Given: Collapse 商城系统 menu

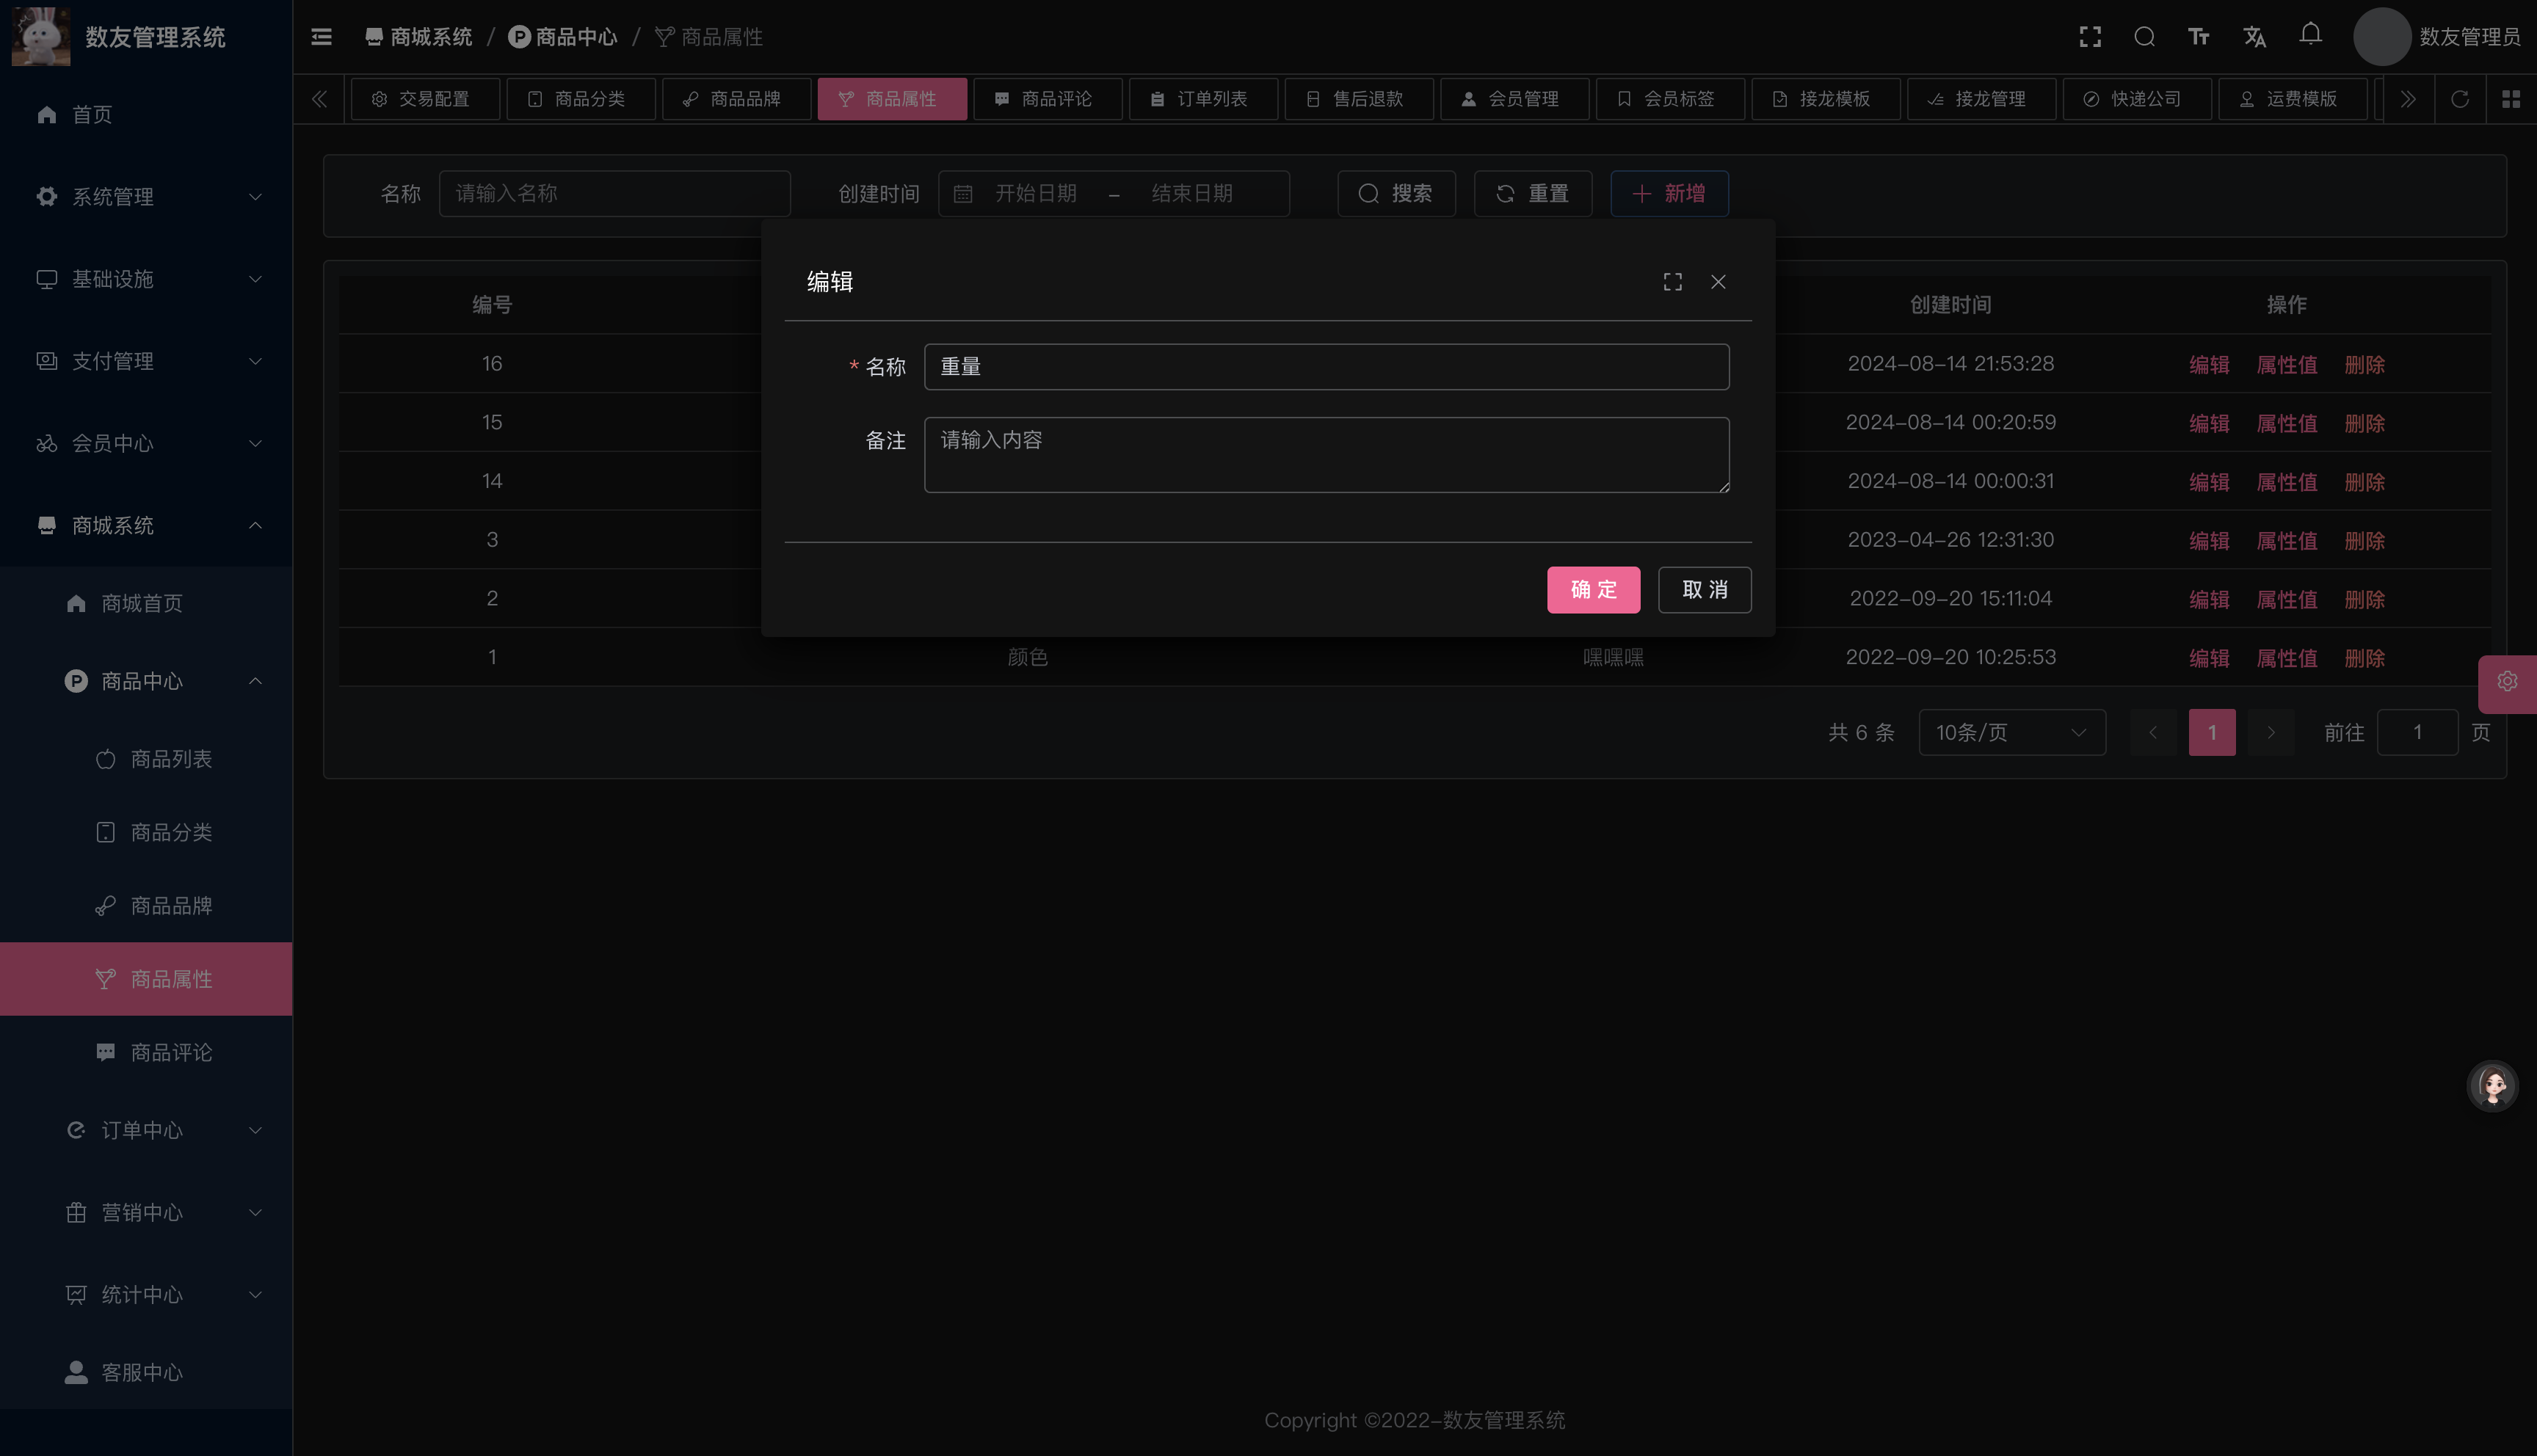Looking at the screenshot, I should point(146,525).
